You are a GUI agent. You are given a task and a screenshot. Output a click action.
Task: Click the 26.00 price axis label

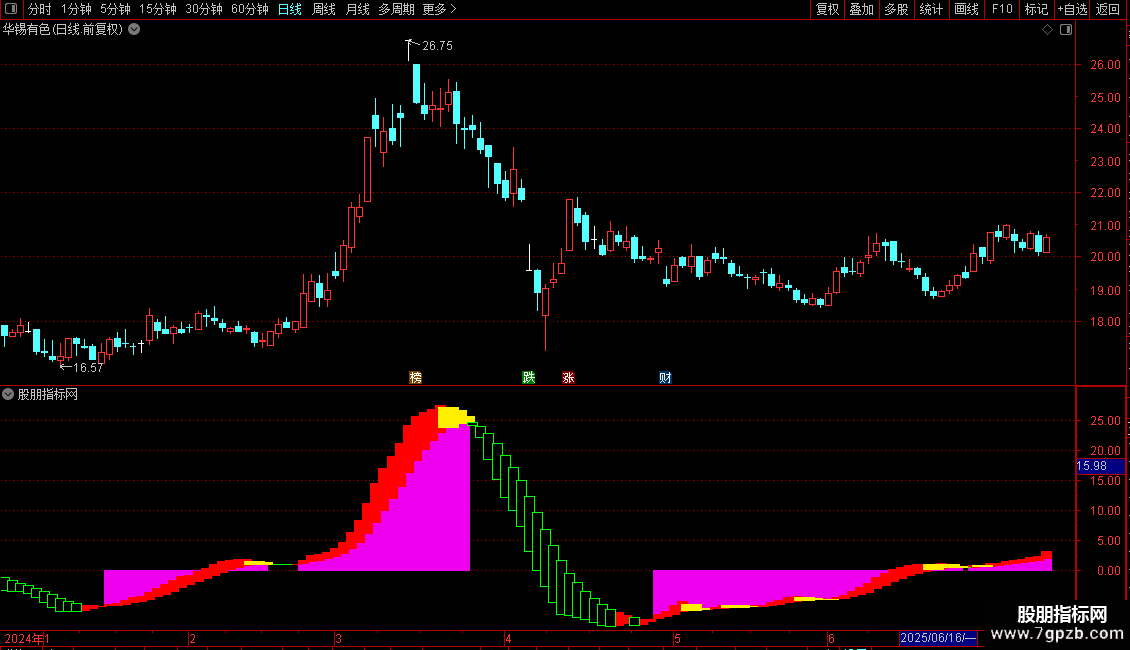(x=1105, y=65)
